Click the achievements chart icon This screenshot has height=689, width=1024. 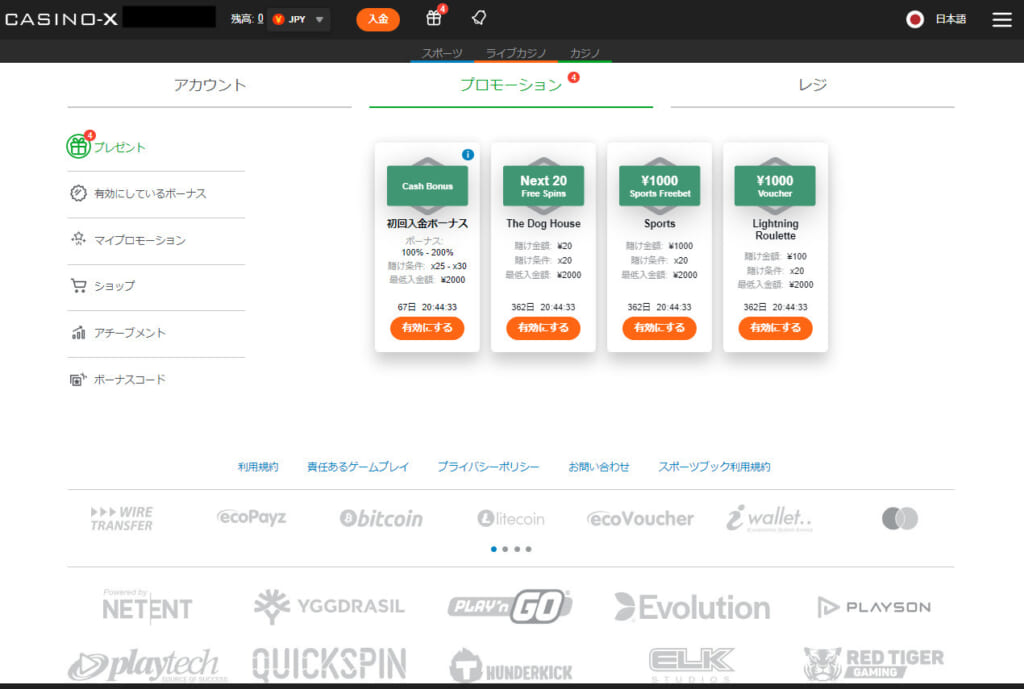click(78, 332)
